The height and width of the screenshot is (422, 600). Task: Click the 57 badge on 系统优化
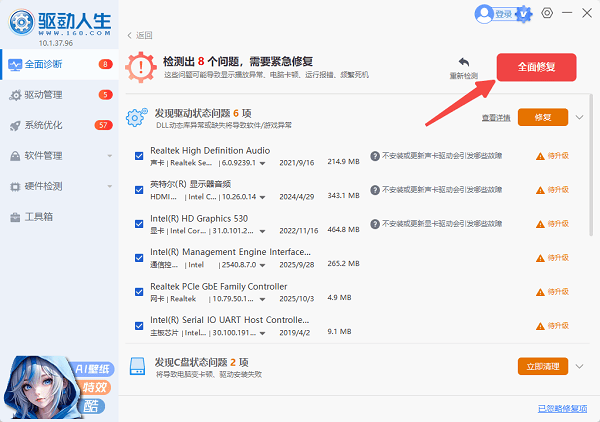[x=103, y=125]
